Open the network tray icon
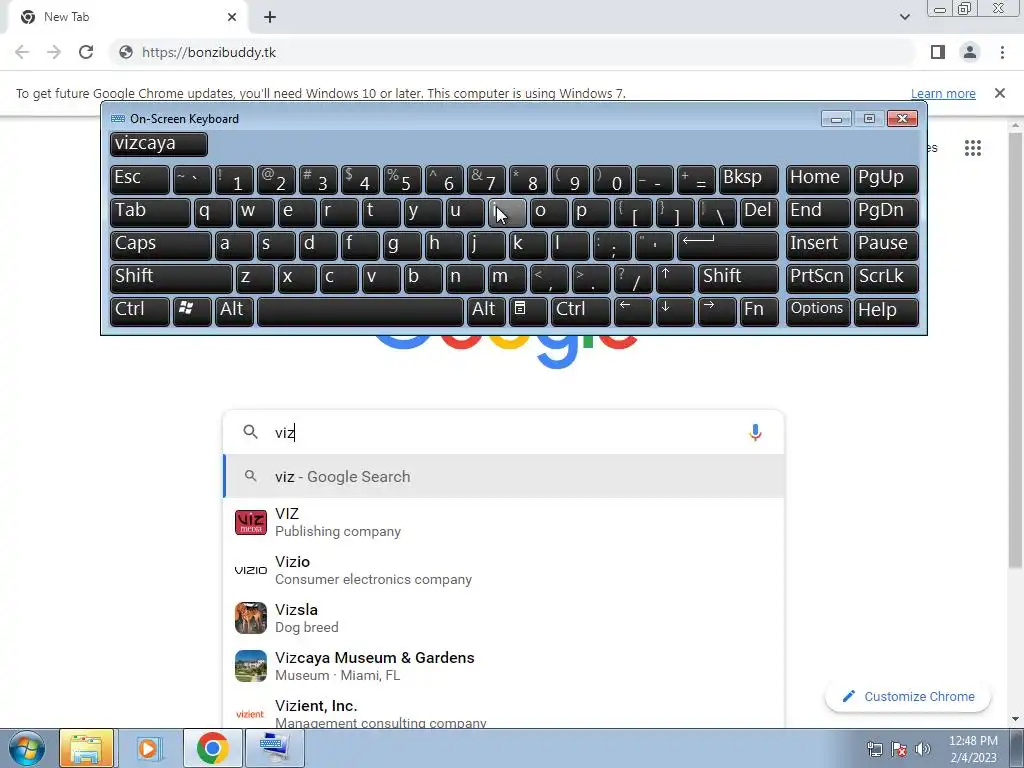This screenshot has height=768, width=1024. pyautogui.click(x=874, y=749)
